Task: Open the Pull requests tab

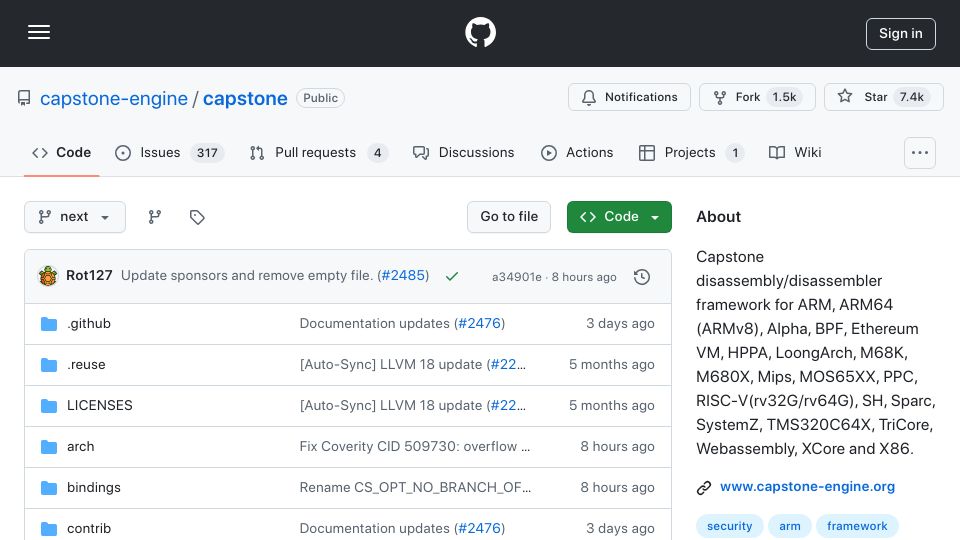Action: click(x=318, y=152)
